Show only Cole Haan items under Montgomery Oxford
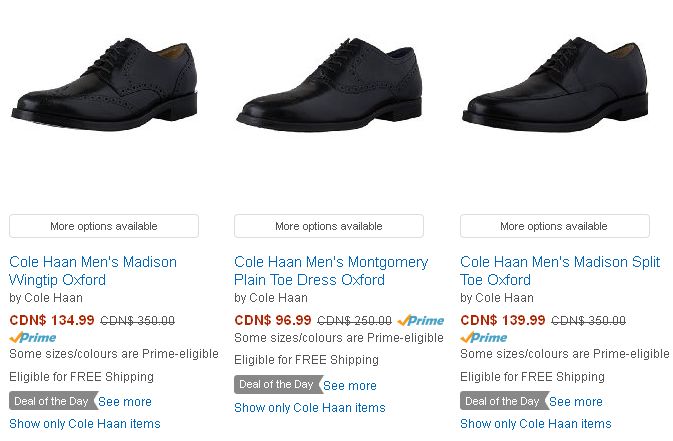Viewport: 673px width, 441px height. click(x=310, y=408)
